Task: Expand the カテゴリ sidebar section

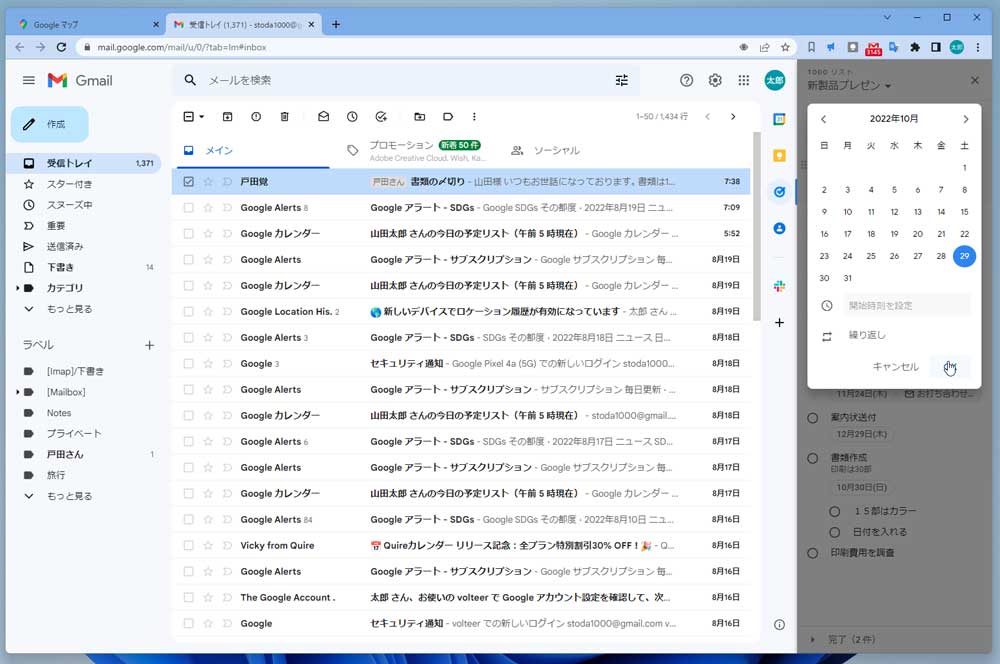Action: click(x=17, y=288)
